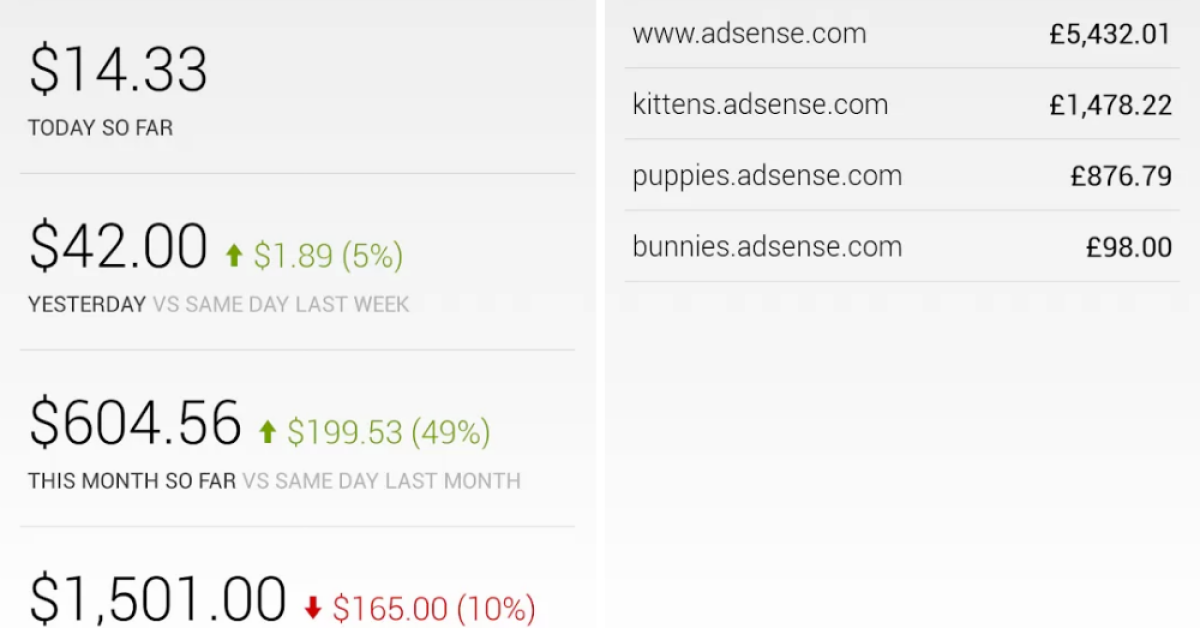Viewport: 1200px width, 628px height.
Task: Click the $165.00 (10%) decrease value
Action: (x=434, y=608)
